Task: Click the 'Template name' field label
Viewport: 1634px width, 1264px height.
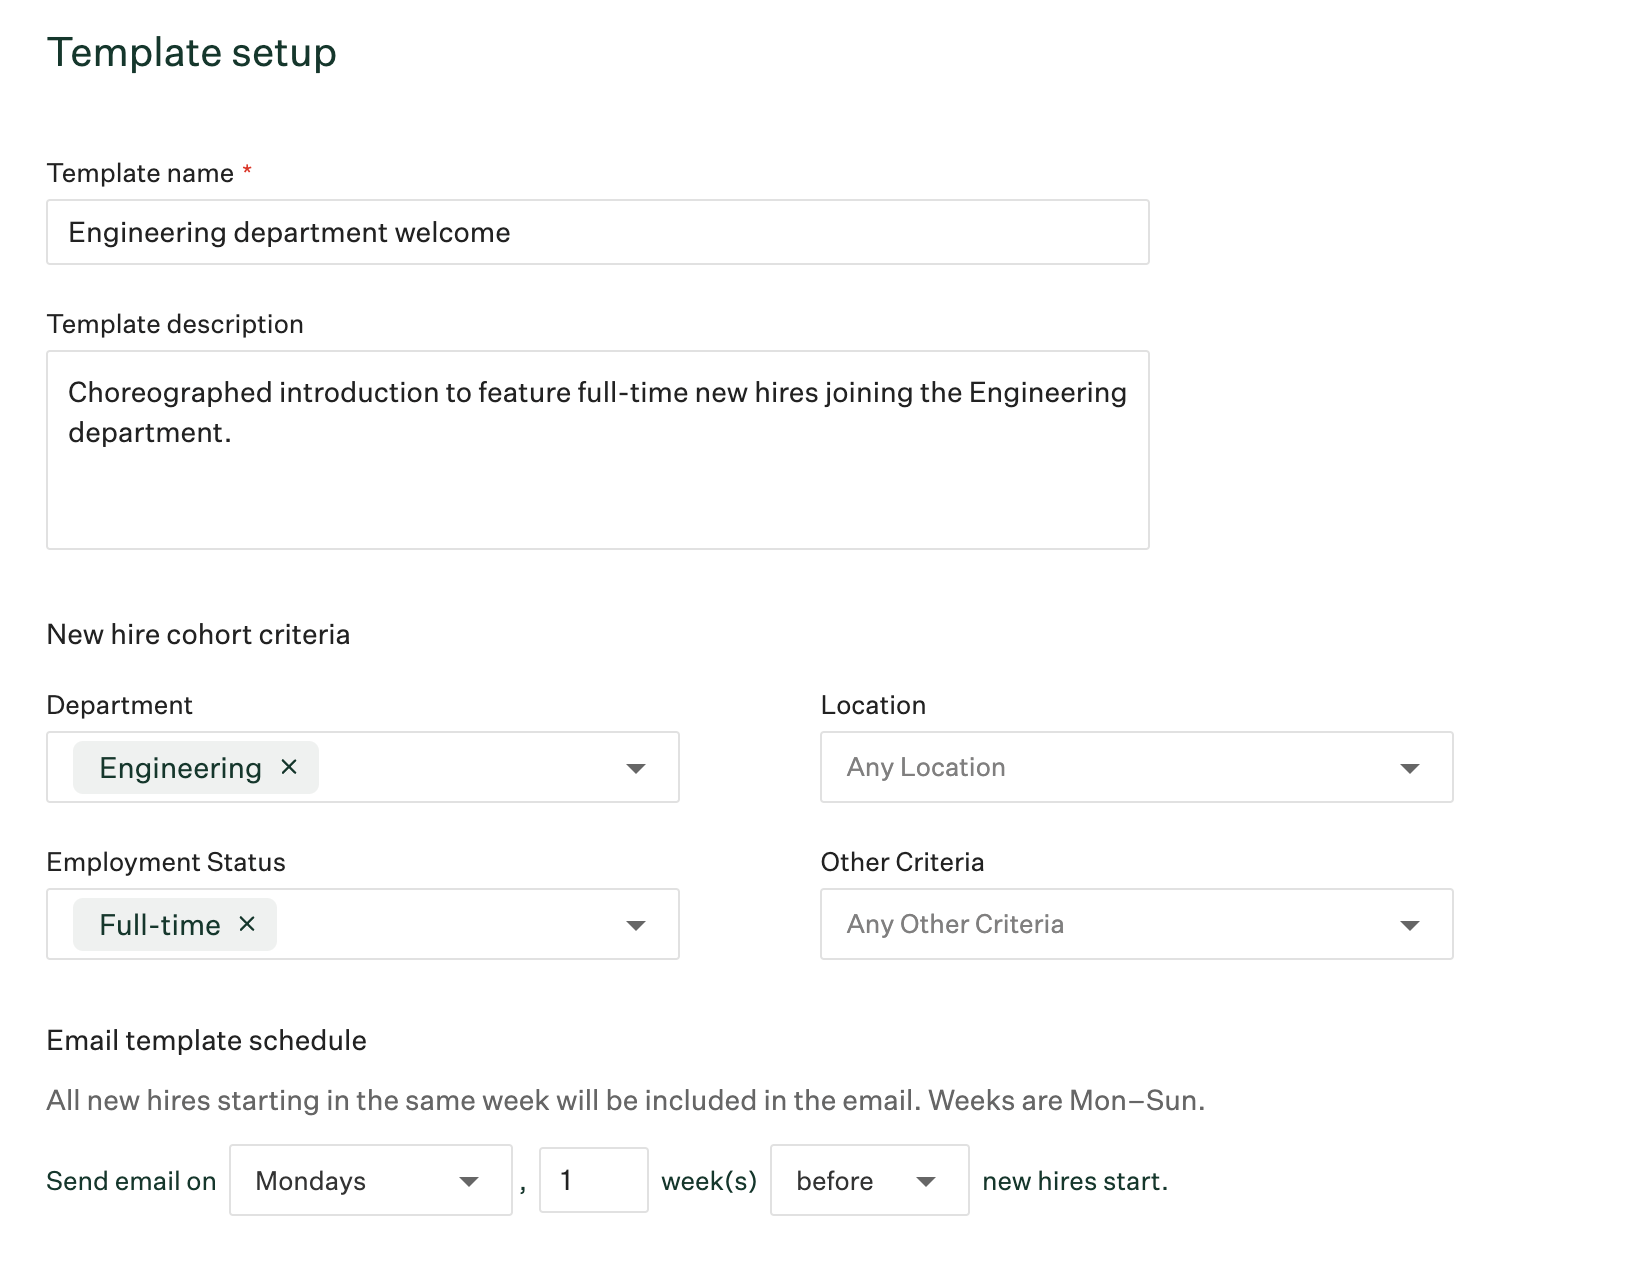Action: click(x=140, y=173)
